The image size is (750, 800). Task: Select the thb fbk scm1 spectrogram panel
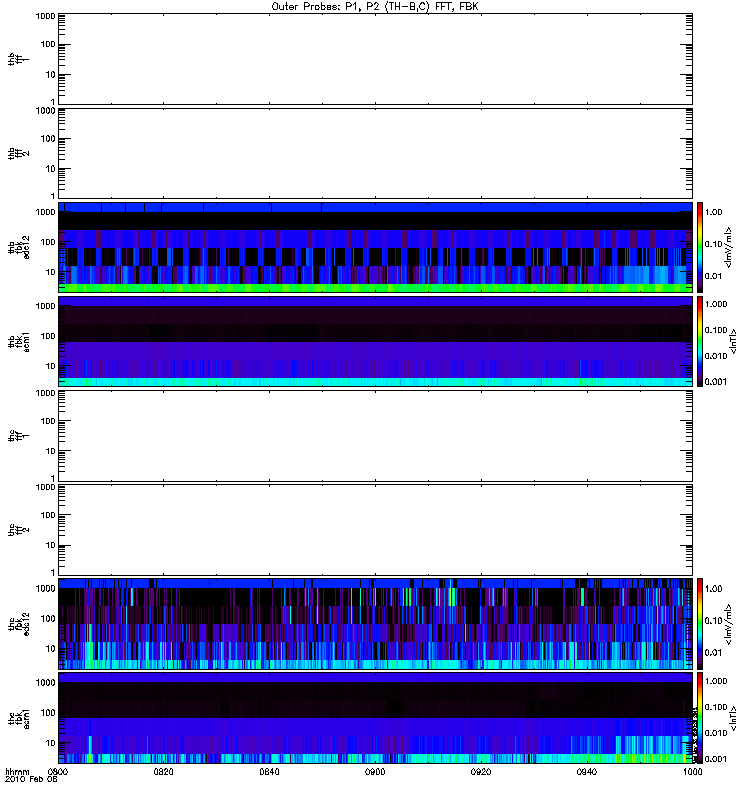pos(375,341)
